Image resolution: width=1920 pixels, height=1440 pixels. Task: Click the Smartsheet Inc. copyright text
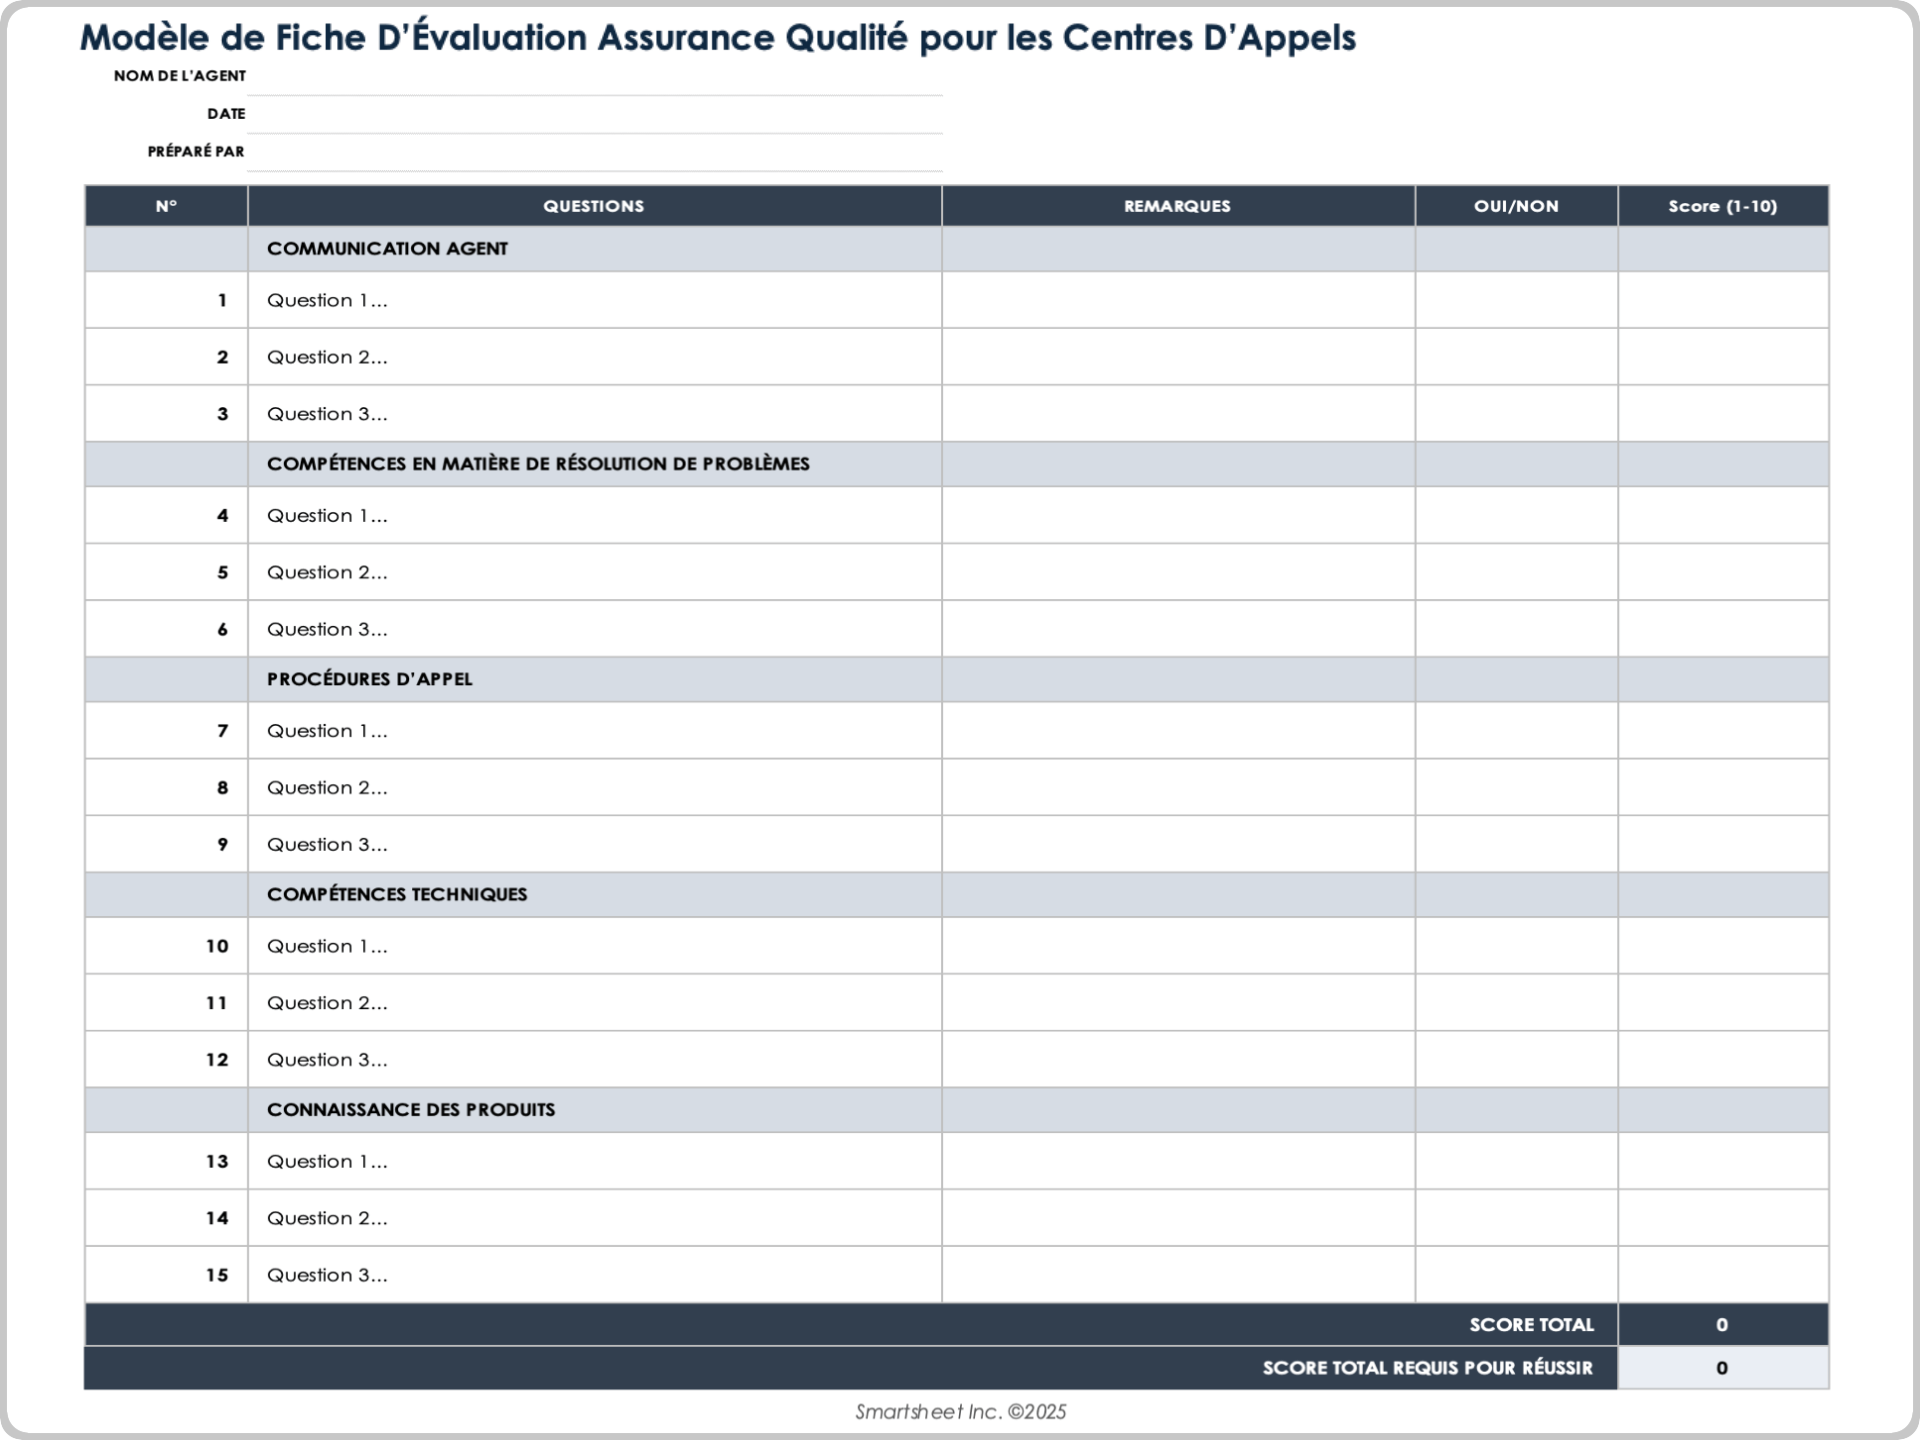tap(960, 1413)
